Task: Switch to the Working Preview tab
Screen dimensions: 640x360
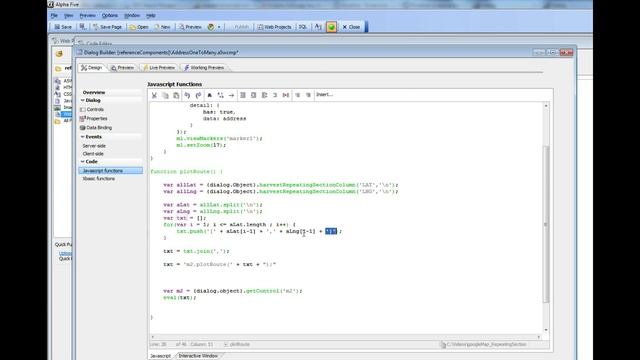Action: (x=204, y=68)
